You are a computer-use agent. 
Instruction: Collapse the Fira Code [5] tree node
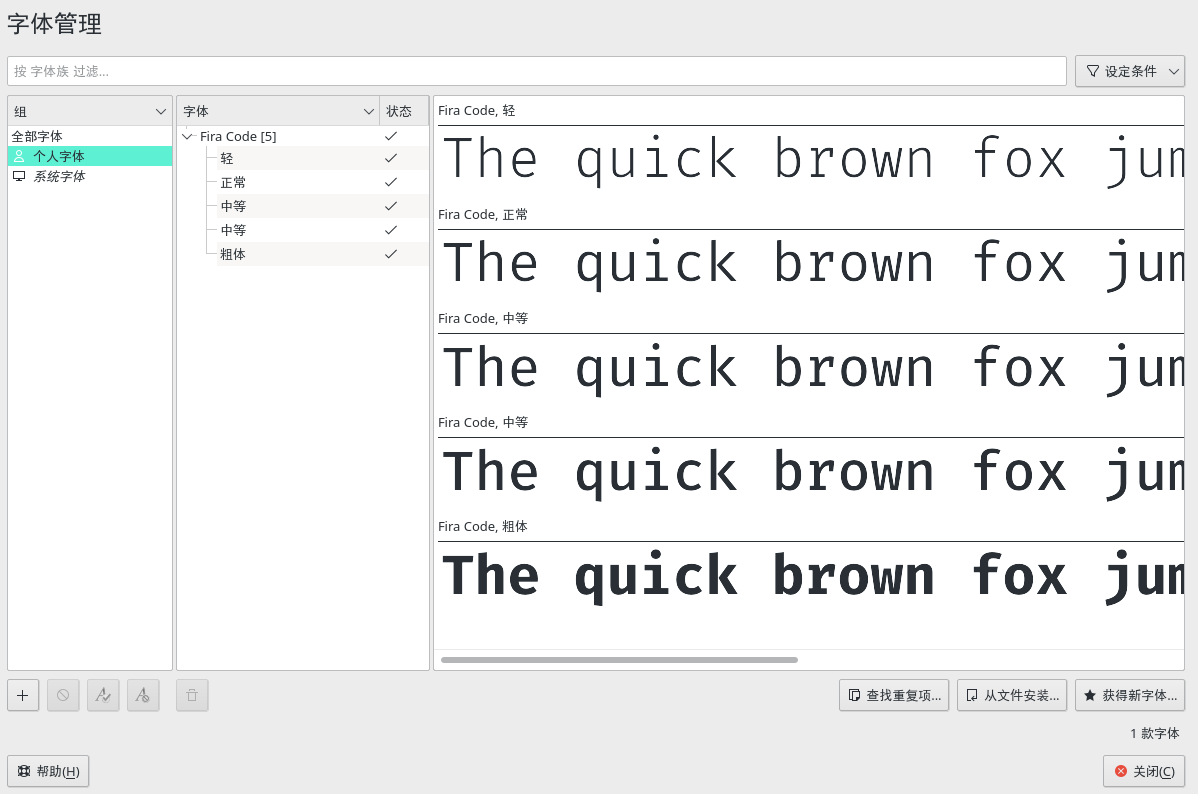coord(187,136)
